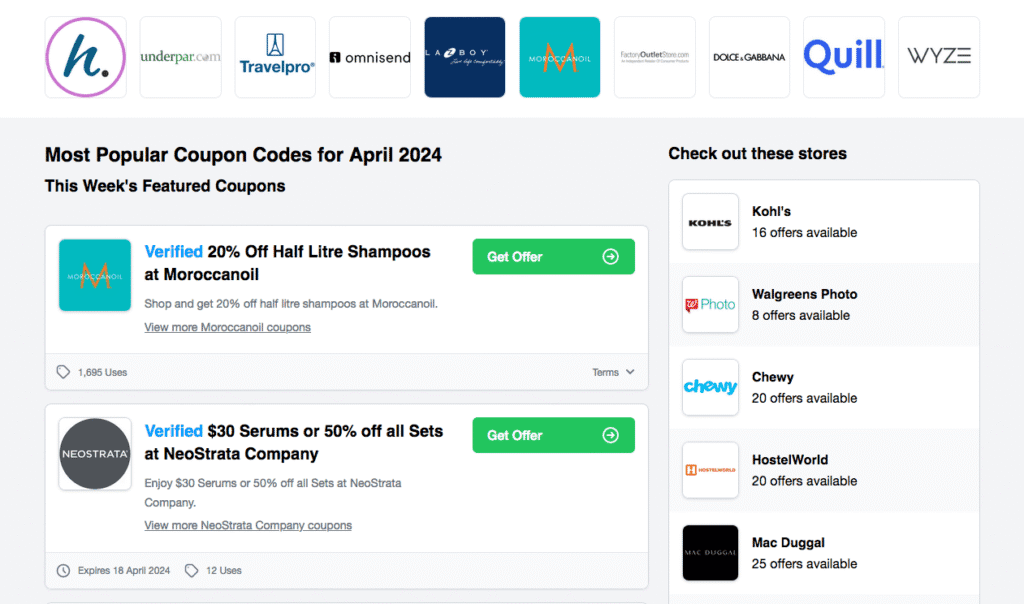Open the circled 'h.' store logo

pyautogui.click(x=85, y=57)
